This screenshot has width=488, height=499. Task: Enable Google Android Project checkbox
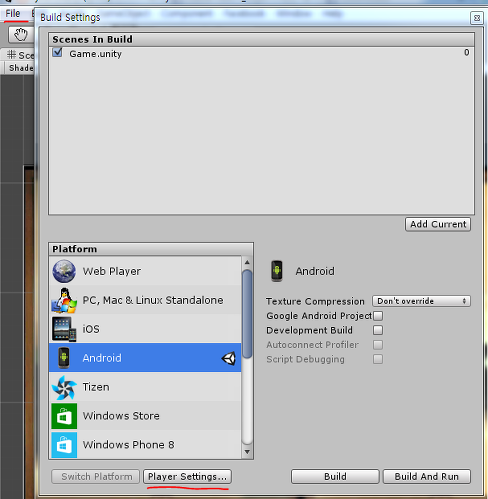click(x=378, y=316)
